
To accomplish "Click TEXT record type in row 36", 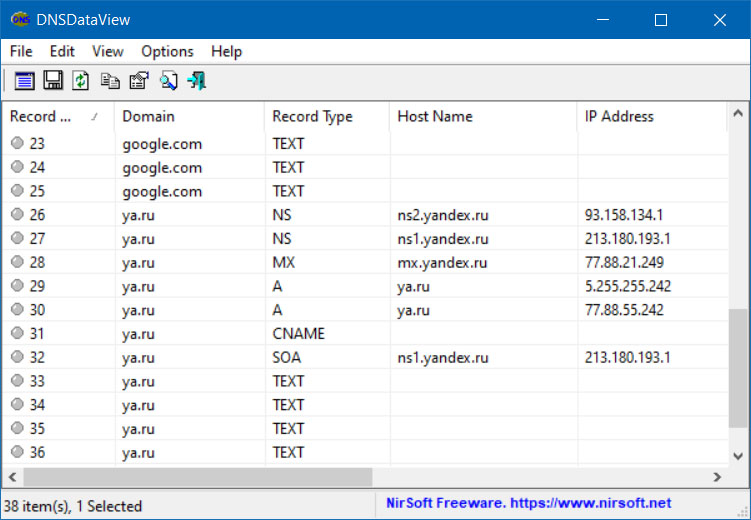I will [x=288, y=452].
